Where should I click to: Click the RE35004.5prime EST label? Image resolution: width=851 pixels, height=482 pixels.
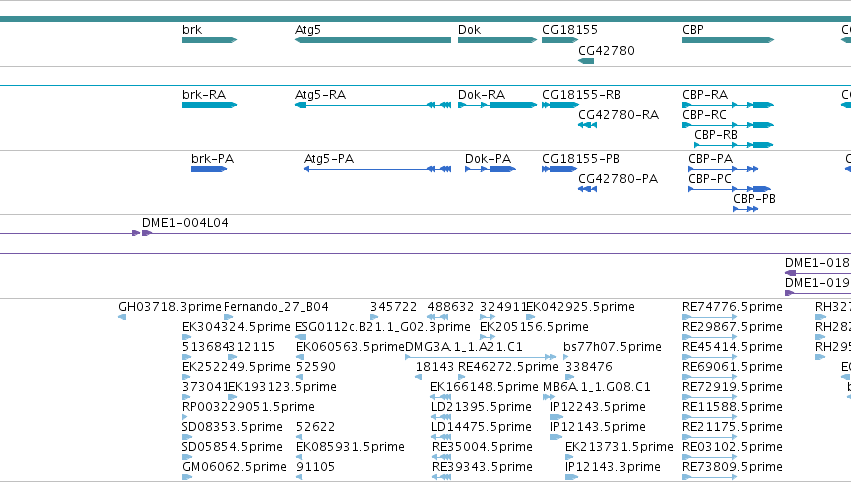coord(482,447)
